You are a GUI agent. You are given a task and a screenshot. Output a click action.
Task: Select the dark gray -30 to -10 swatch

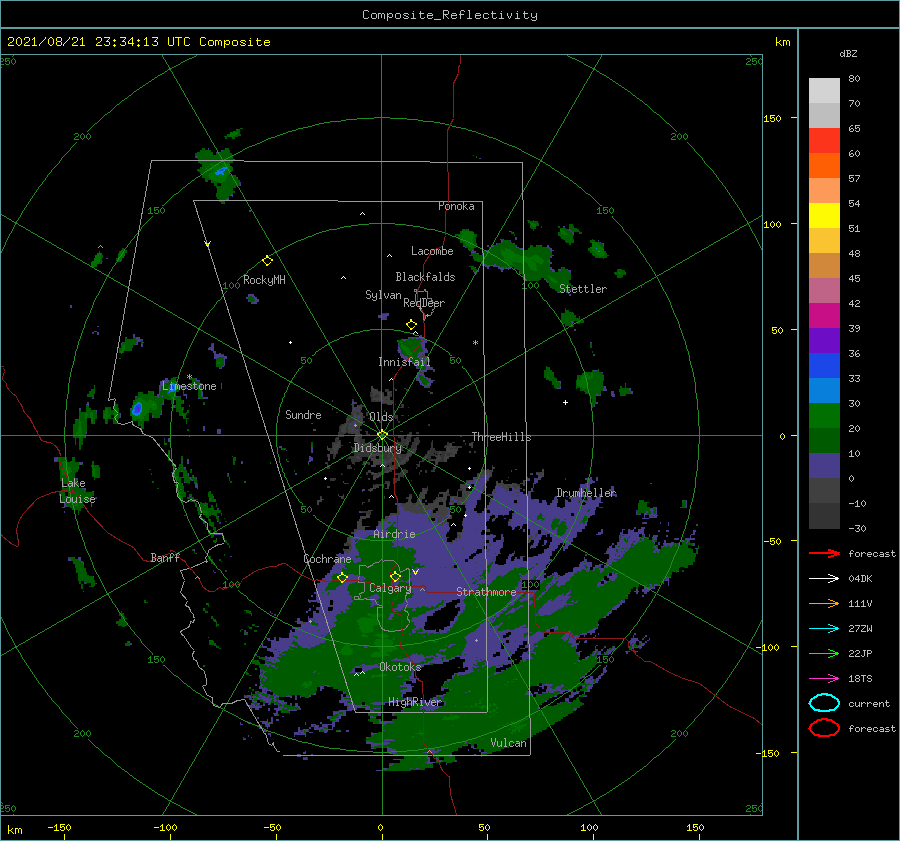pos(824,516)
